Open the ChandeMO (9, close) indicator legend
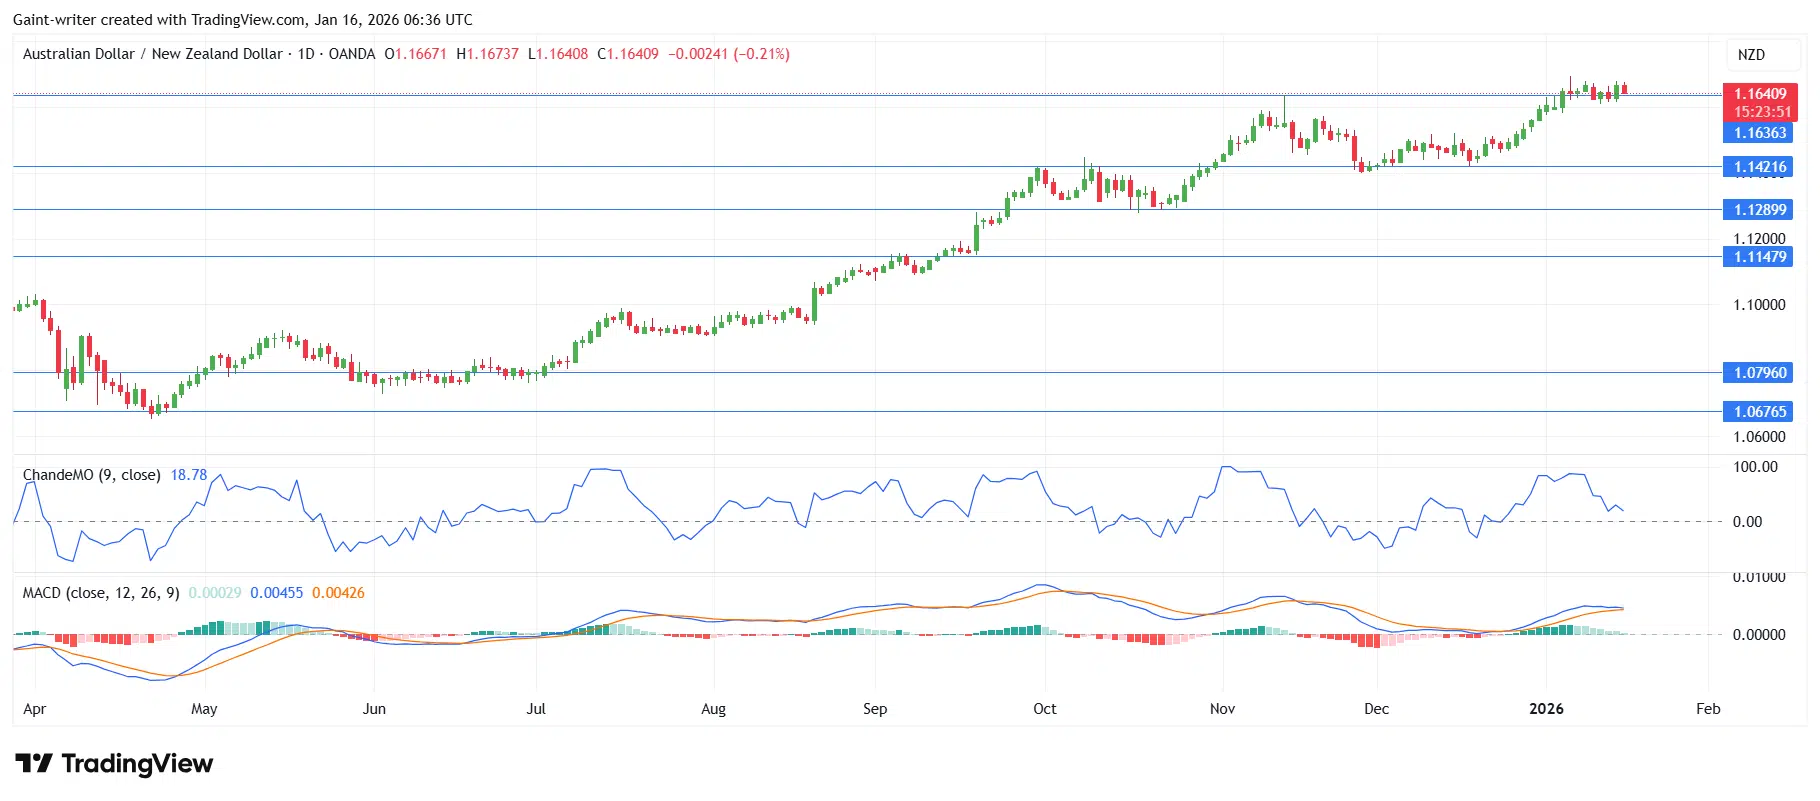 coord(91,475)
